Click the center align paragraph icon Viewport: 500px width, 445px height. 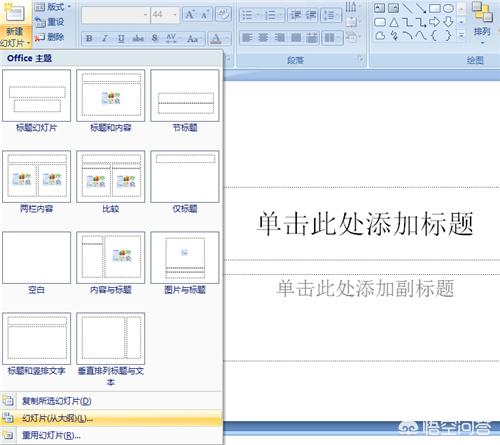click(x=263, y=38)
